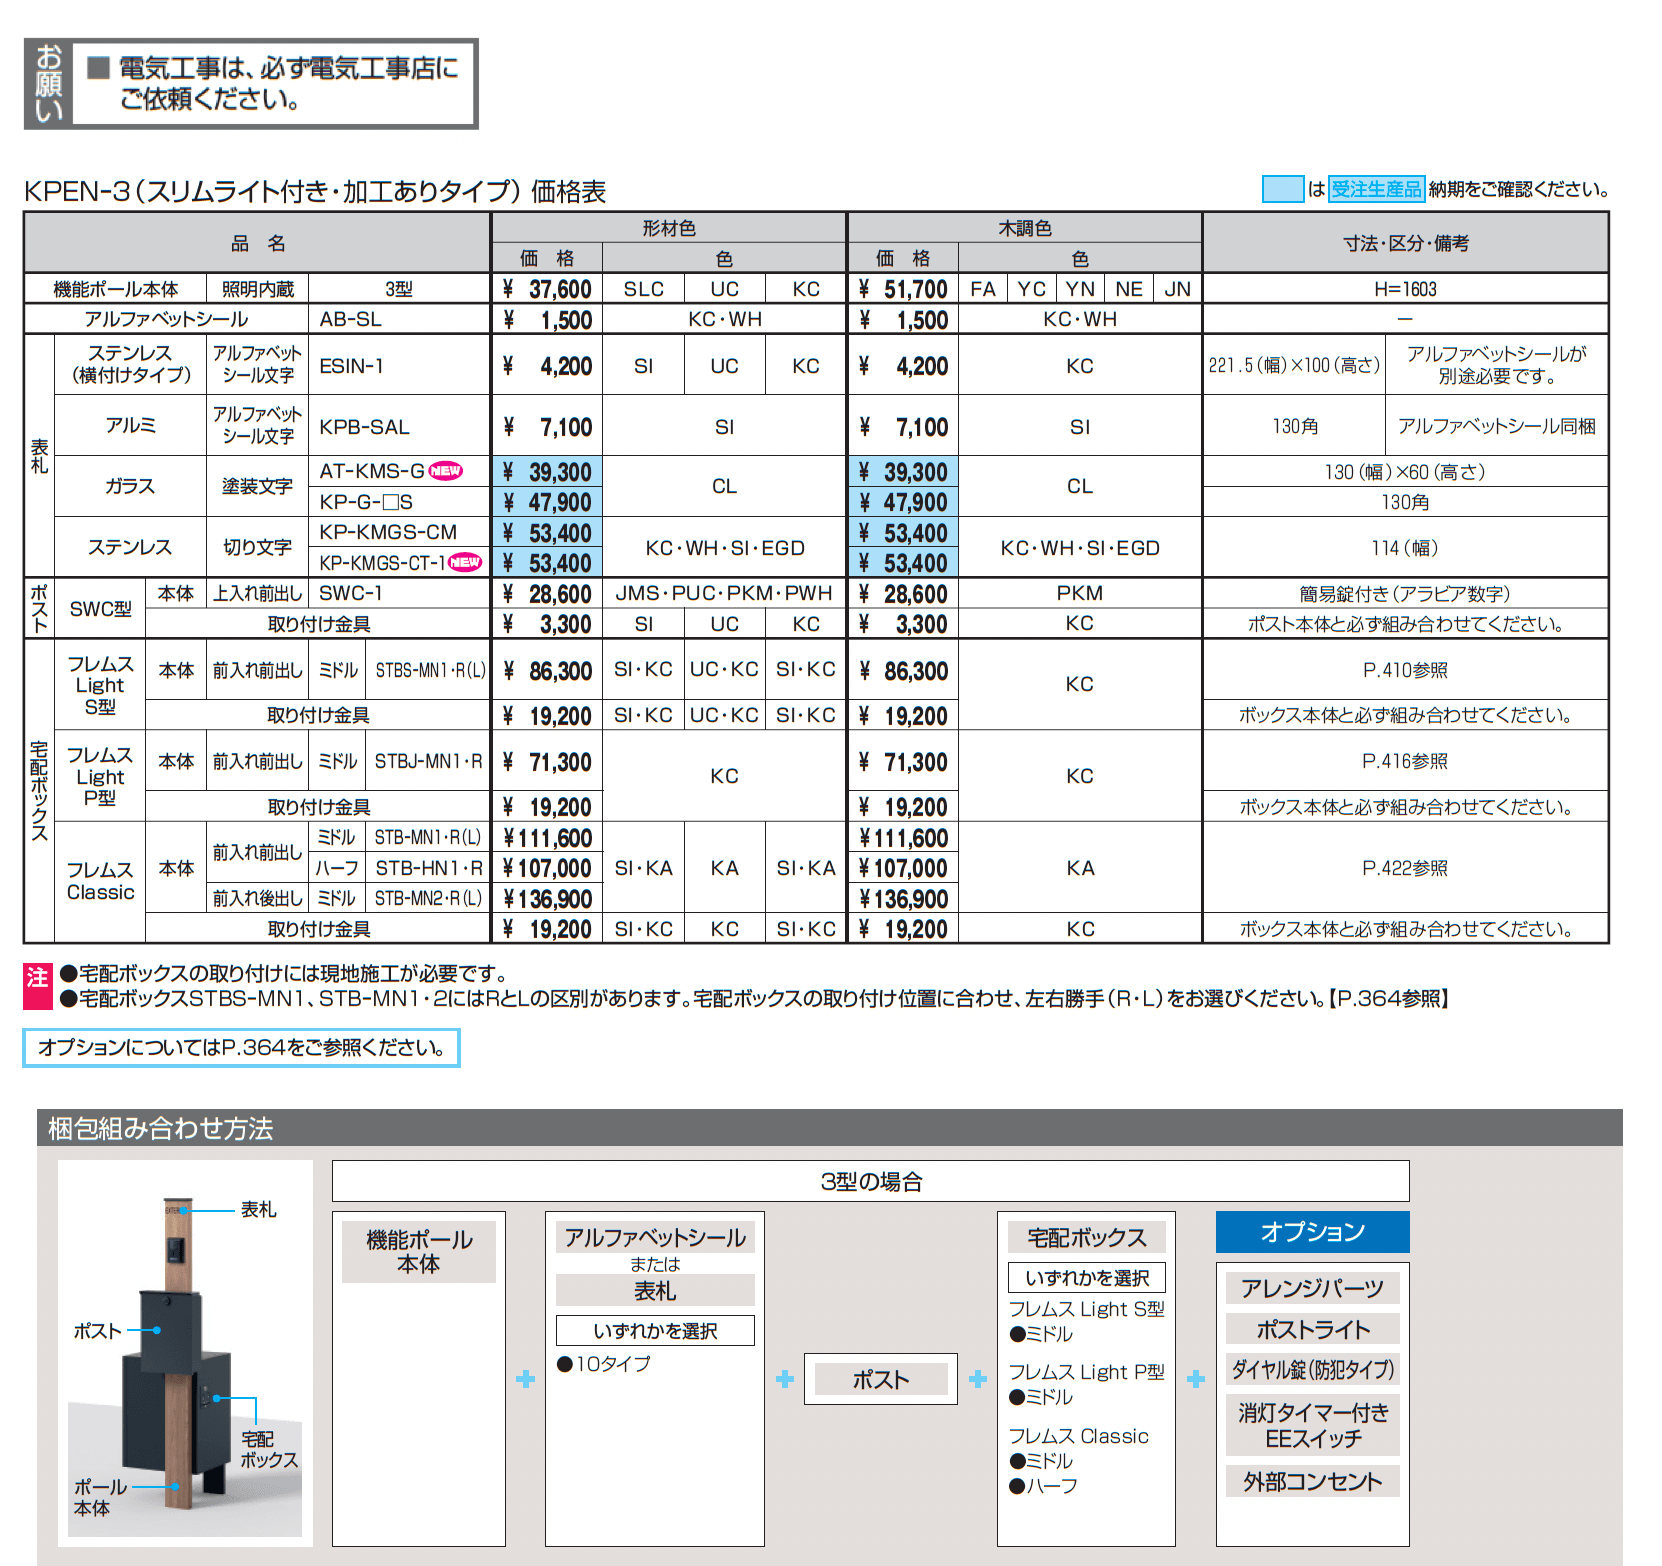
Task: Click the red 注 note marker
Action: [x=37, y=985]
